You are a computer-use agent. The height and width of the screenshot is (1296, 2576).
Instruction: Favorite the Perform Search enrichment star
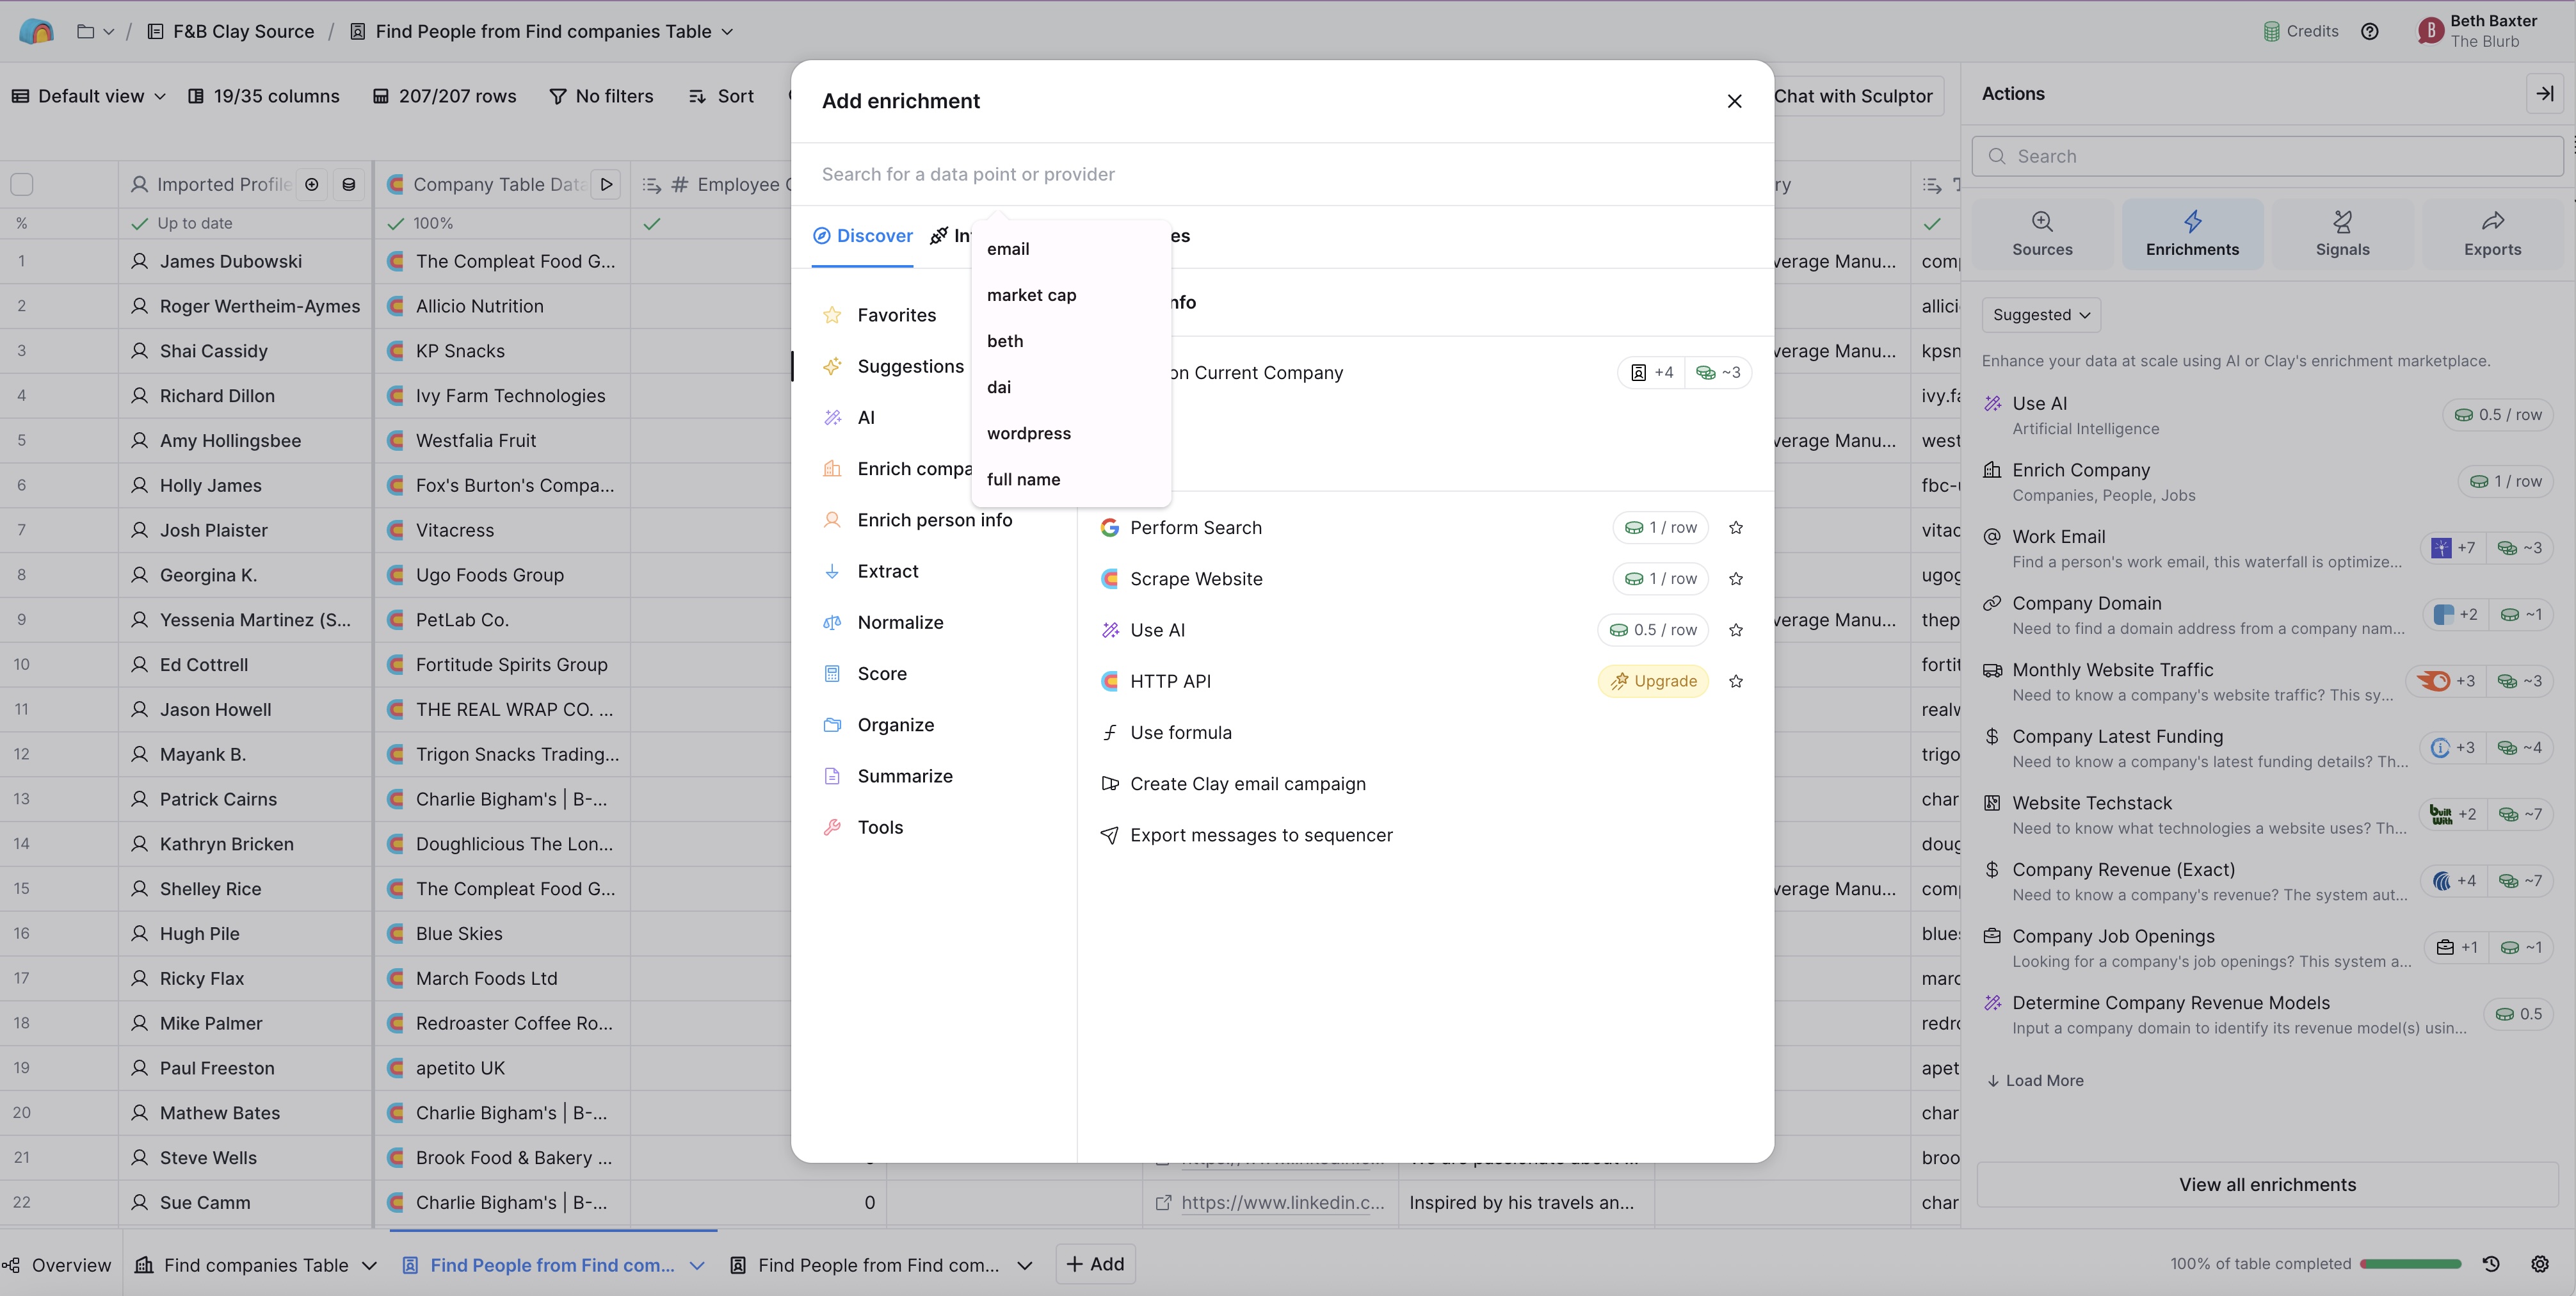(x=1736, y=528)
